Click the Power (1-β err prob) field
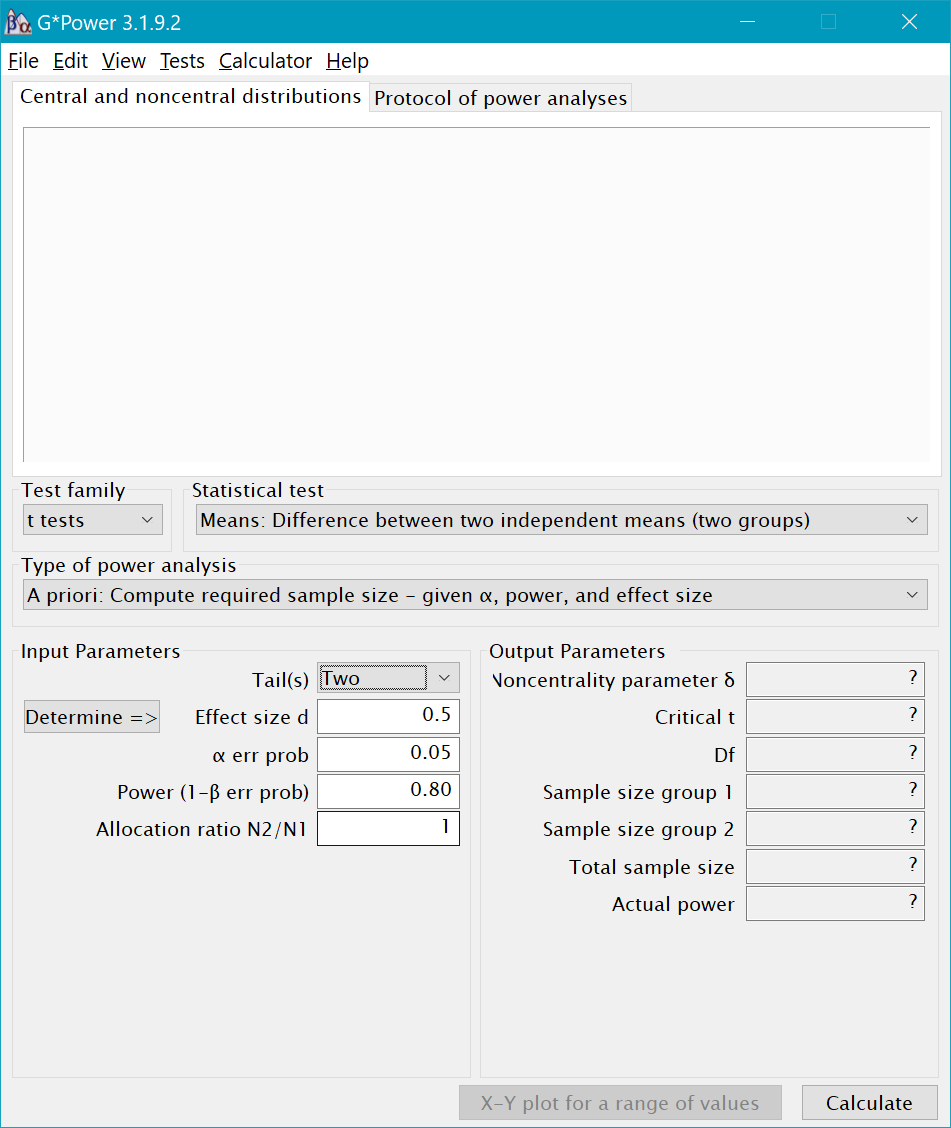The height and width of the screenshot is (1128, 951). (388, 791)
